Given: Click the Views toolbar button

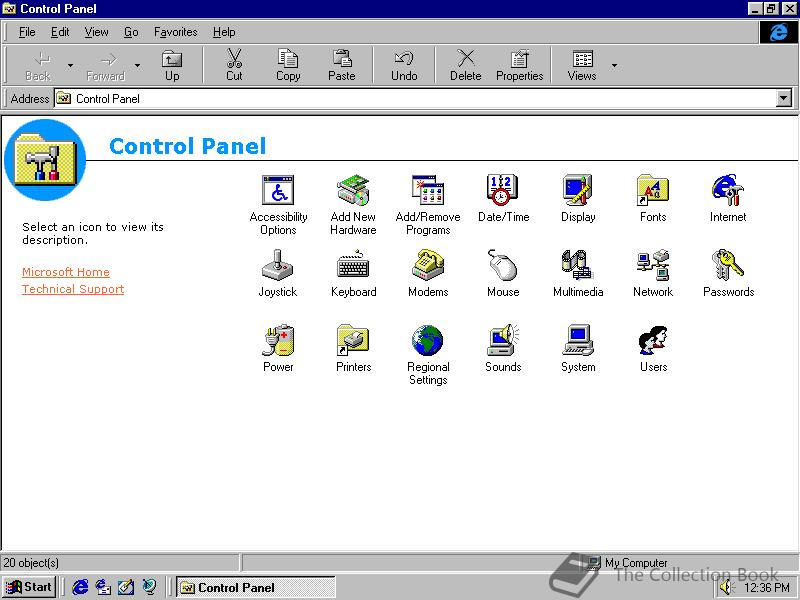Looking at the screenshot, I should [582, 65].
